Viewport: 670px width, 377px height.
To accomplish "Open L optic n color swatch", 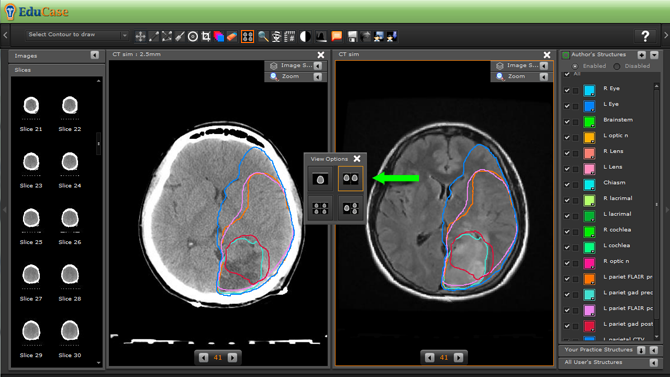I will click(x=589, y=138).
